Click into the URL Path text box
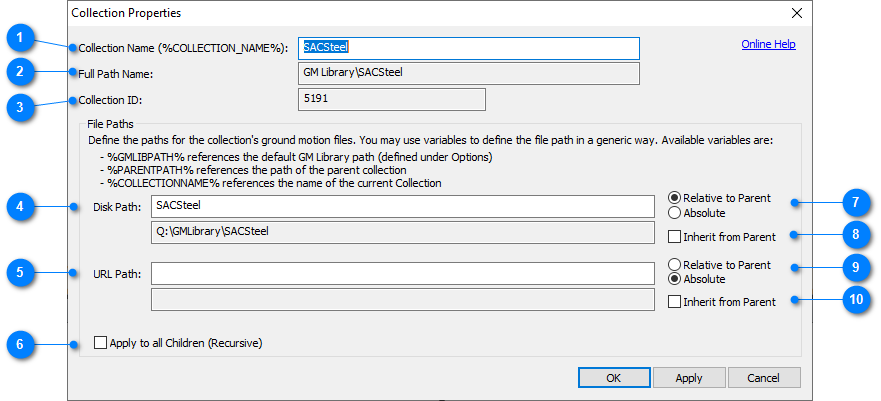Image resolution: width=881 pixels, height=401 pixels. [x=403, y=274]
